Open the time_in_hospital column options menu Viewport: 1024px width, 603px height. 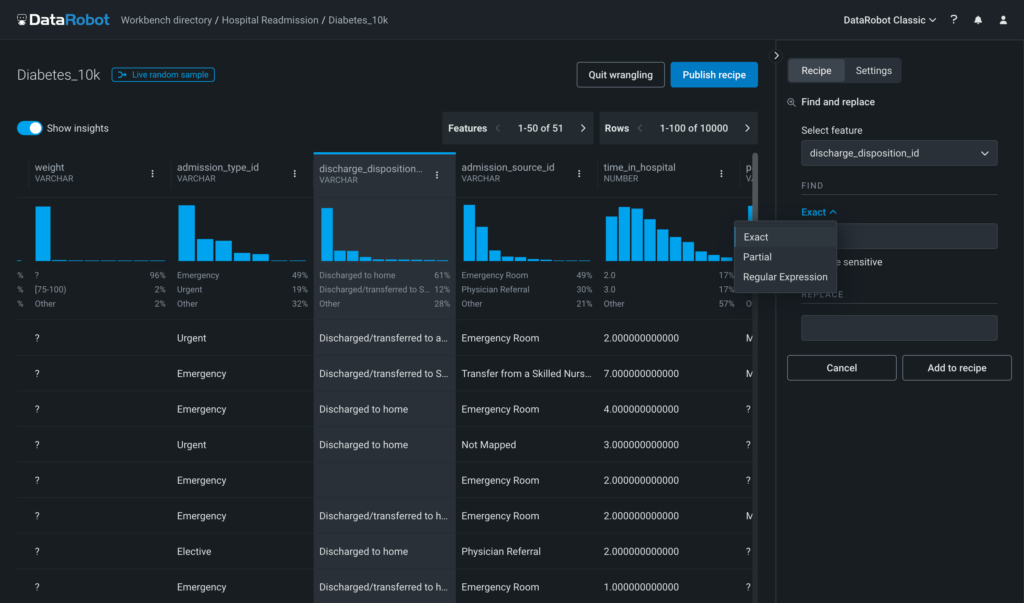721,174
